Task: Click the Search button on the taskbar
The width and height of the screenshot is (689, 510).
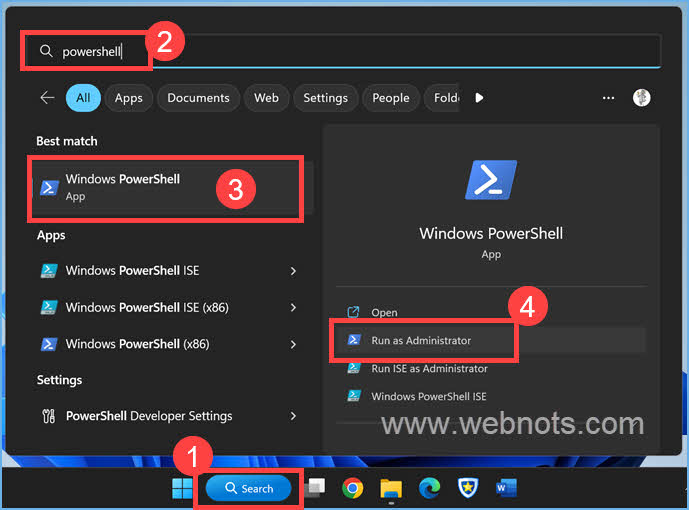Action: tap(249, 488)
